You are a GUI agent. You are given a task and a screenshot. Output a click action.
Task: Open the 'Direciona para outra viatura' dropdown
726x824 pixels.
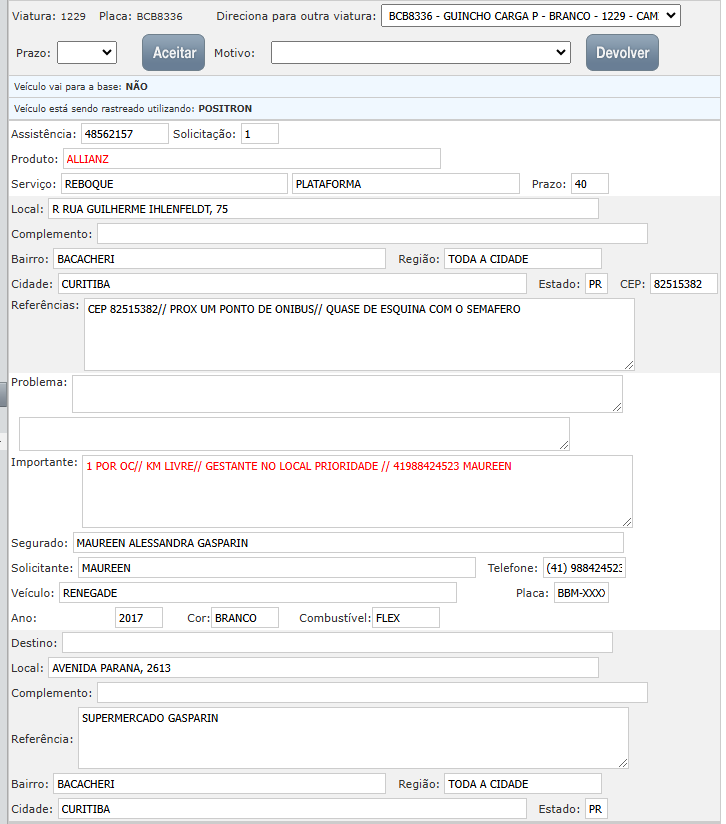[530, 16]
